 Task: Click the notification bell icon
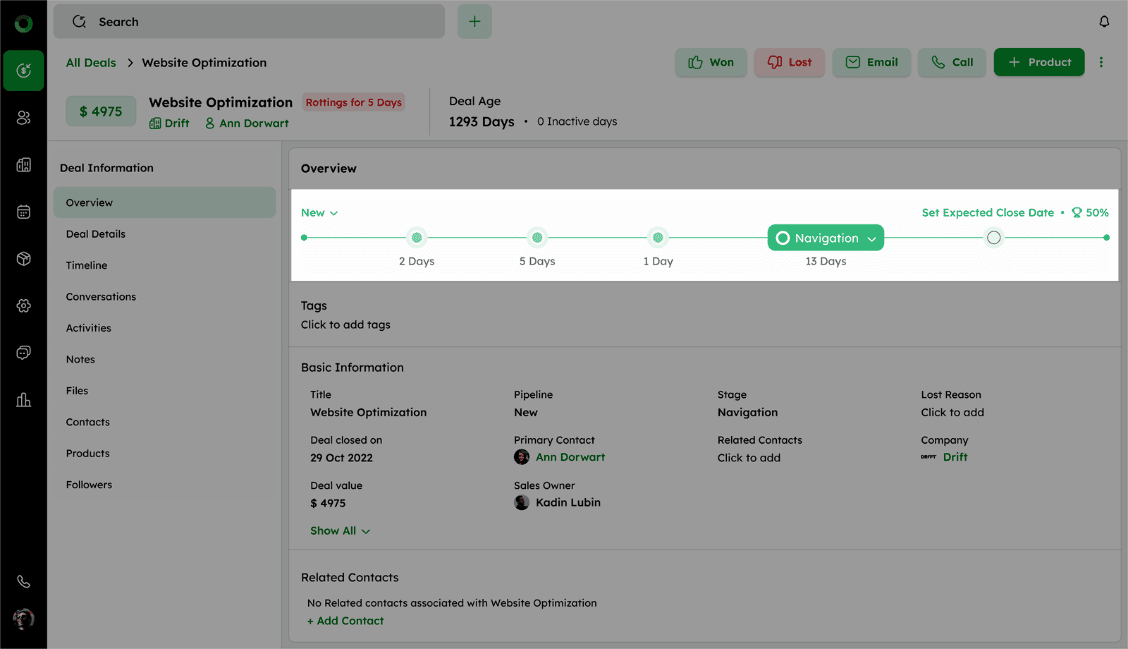tap(1104, 22)
